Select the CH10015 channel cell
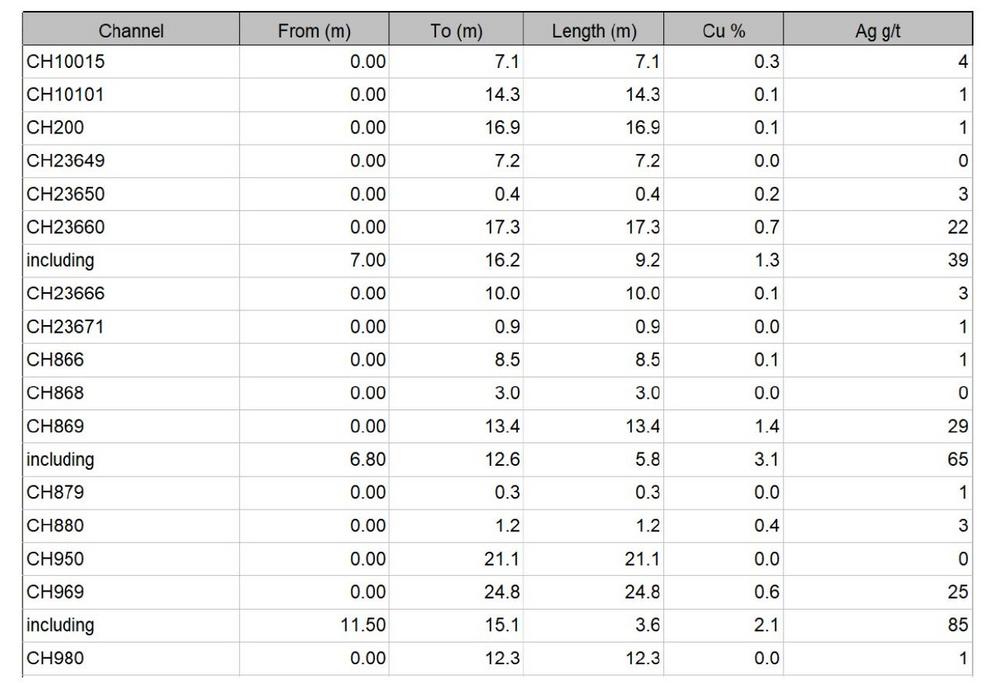This screenshot has height=683, width=1000. (131, 62)
